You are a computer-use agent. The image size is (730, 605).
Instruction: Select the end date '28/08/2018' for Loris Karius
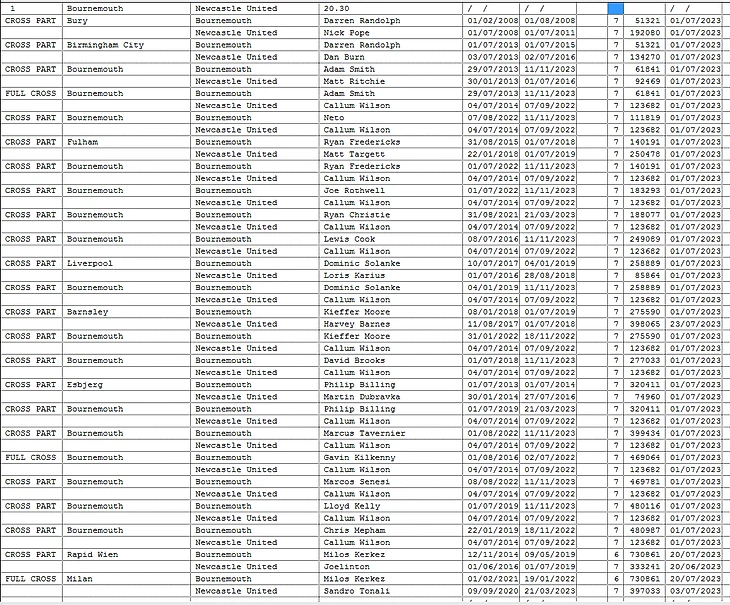(x=550, y=275)
